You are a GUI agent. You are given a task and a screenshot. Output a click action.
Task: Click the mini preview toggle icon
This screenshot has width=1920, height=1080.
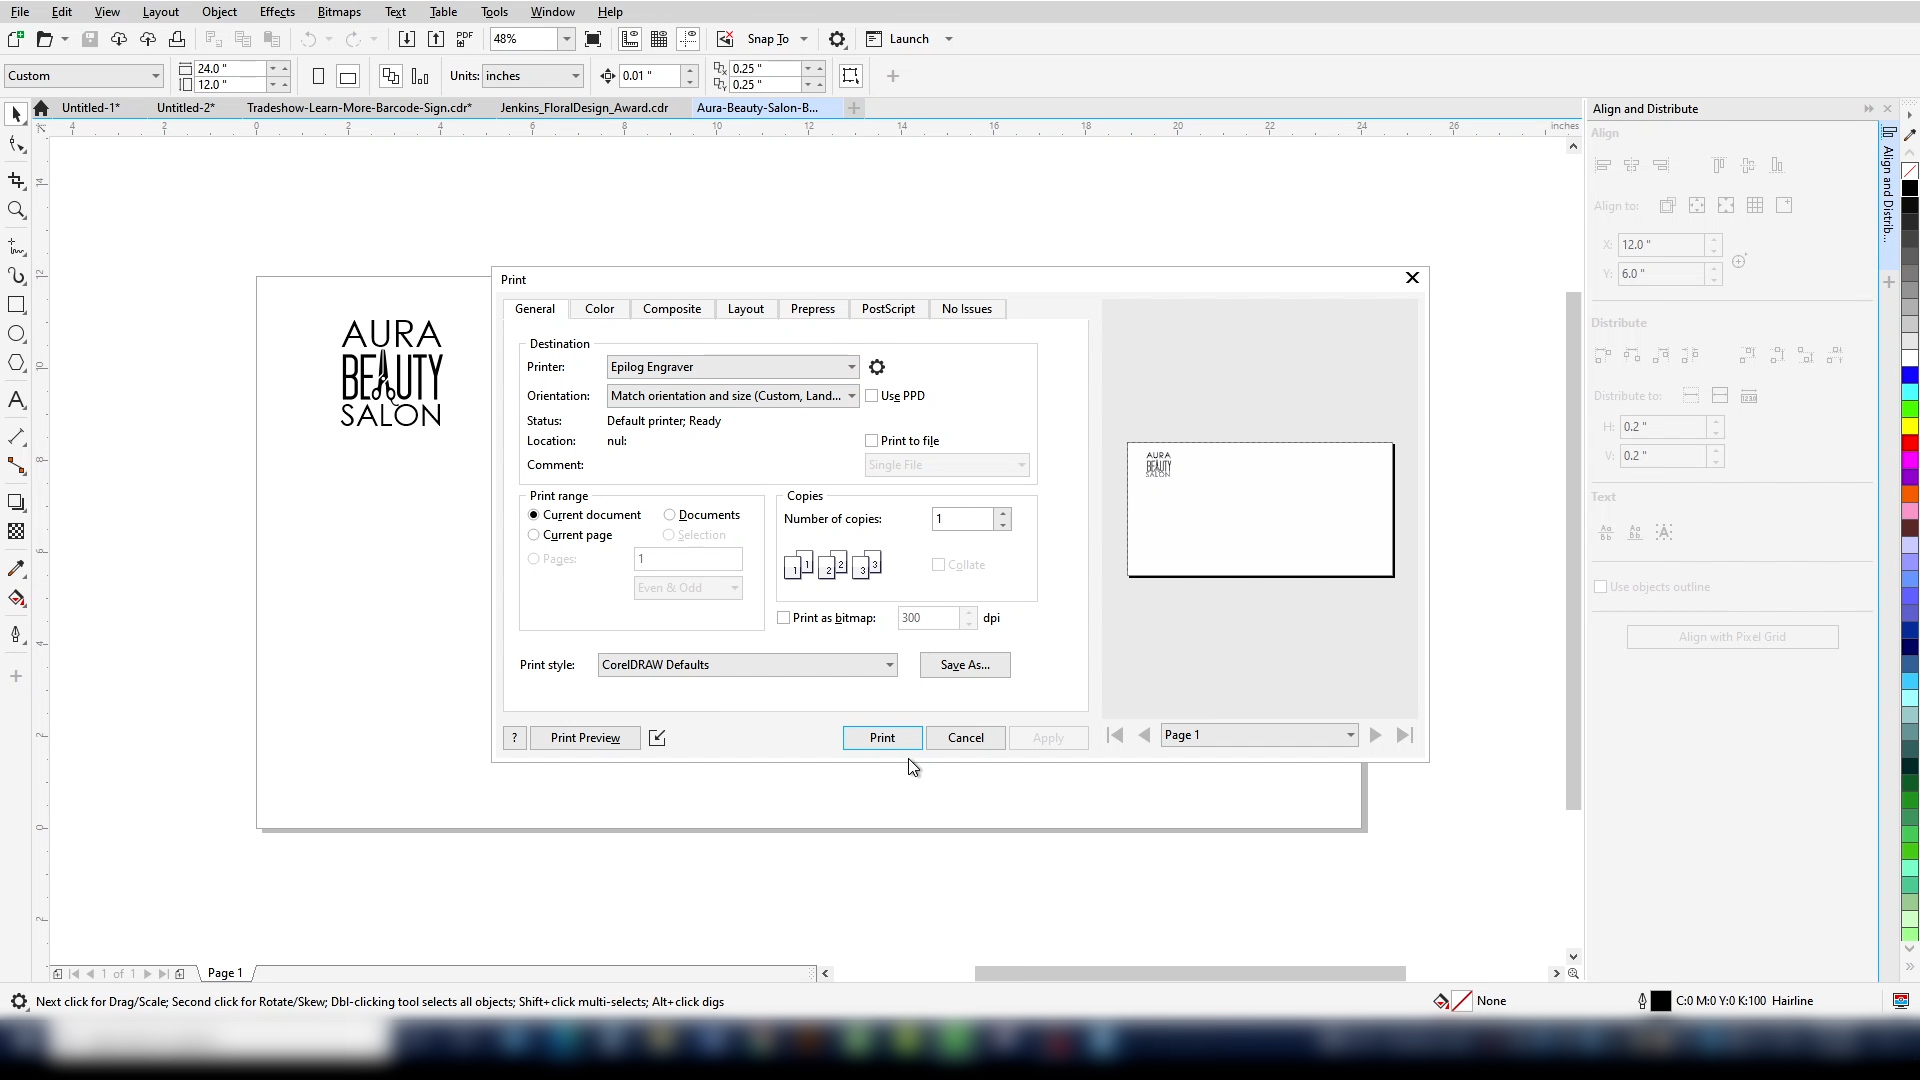(x=657, y=738)
